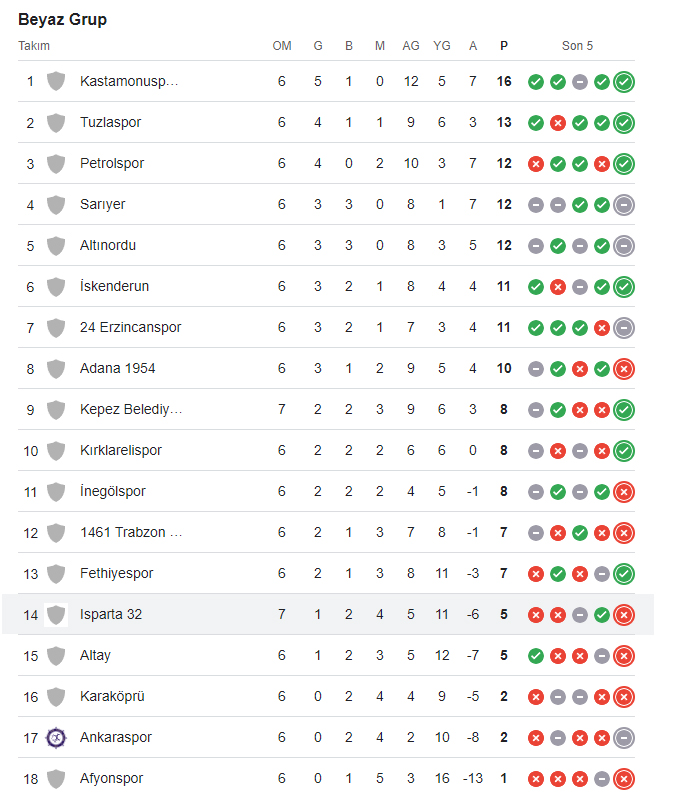The width and height of the screenshot is (686, 810).
Task: Click Fethiyespor's latest win result icon
Action: click(x=624, y=573)
